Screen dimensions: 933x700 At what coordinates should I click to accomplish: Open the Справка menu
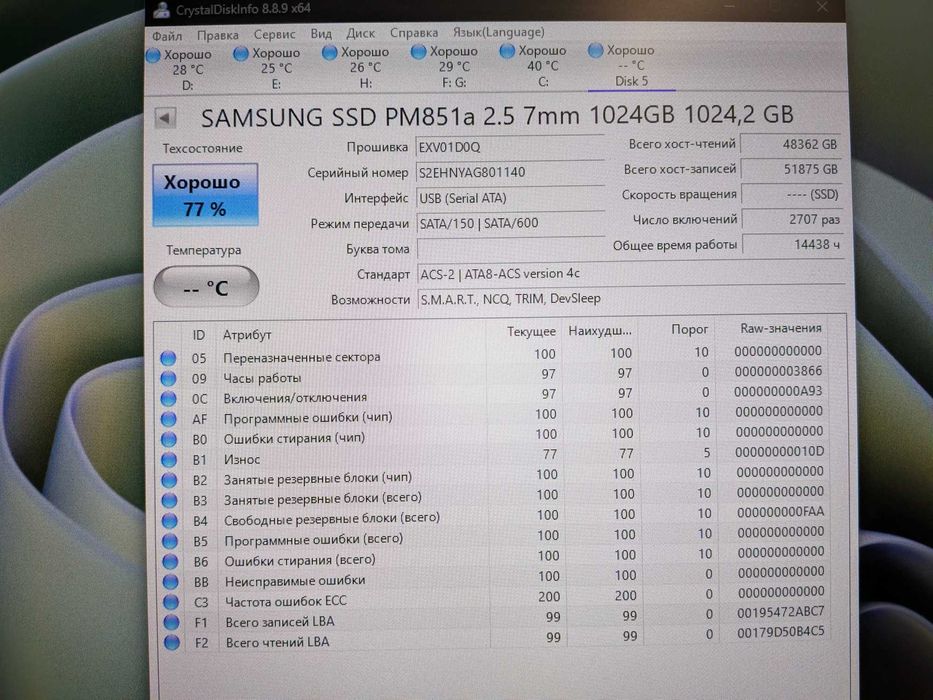click(414, 33)
